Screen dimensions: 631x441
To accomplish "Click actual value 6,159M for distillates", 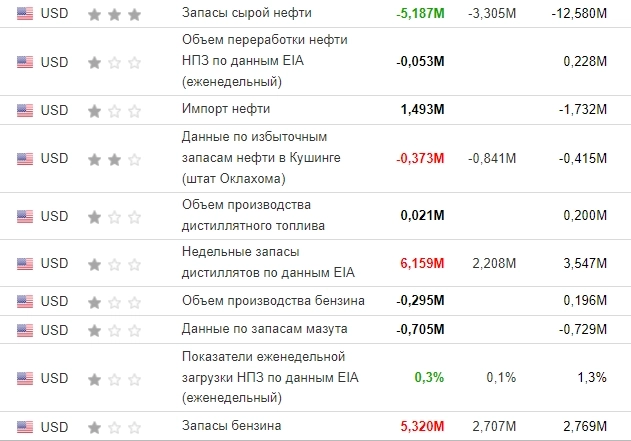I will point(421,264).
